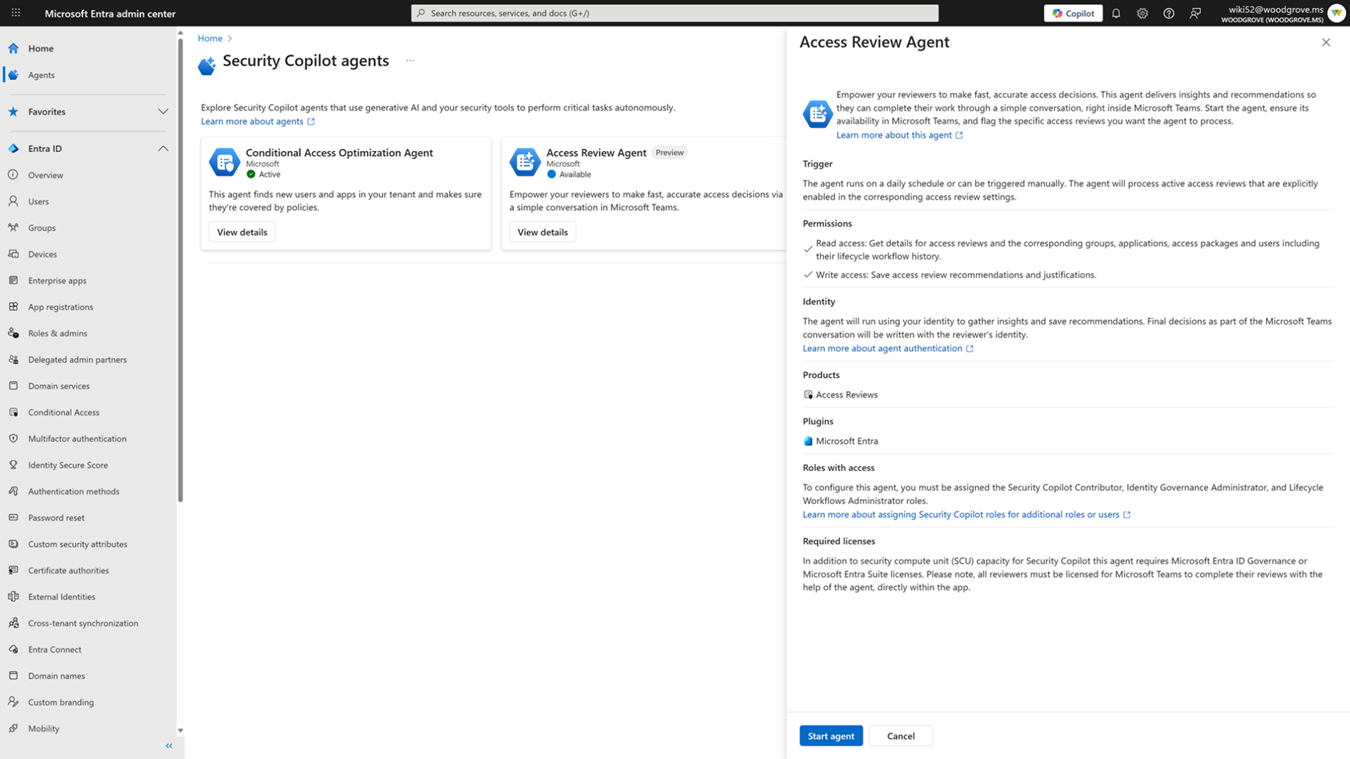Click the Conditional Access Optimization Agent icon
This screenshot has height=759, width=1350.
[x=224, y=161]
